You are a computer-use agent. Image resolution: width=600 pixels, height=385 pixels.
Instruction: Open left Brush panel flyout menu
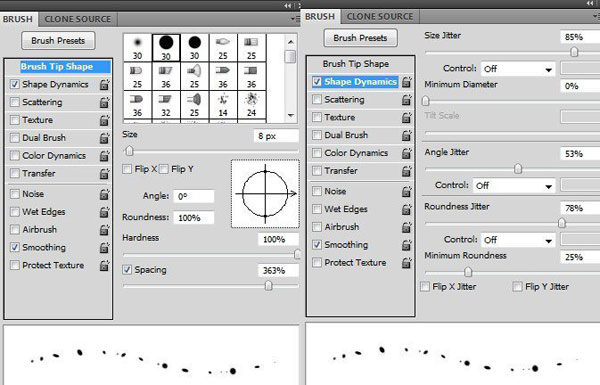point(295,19)
